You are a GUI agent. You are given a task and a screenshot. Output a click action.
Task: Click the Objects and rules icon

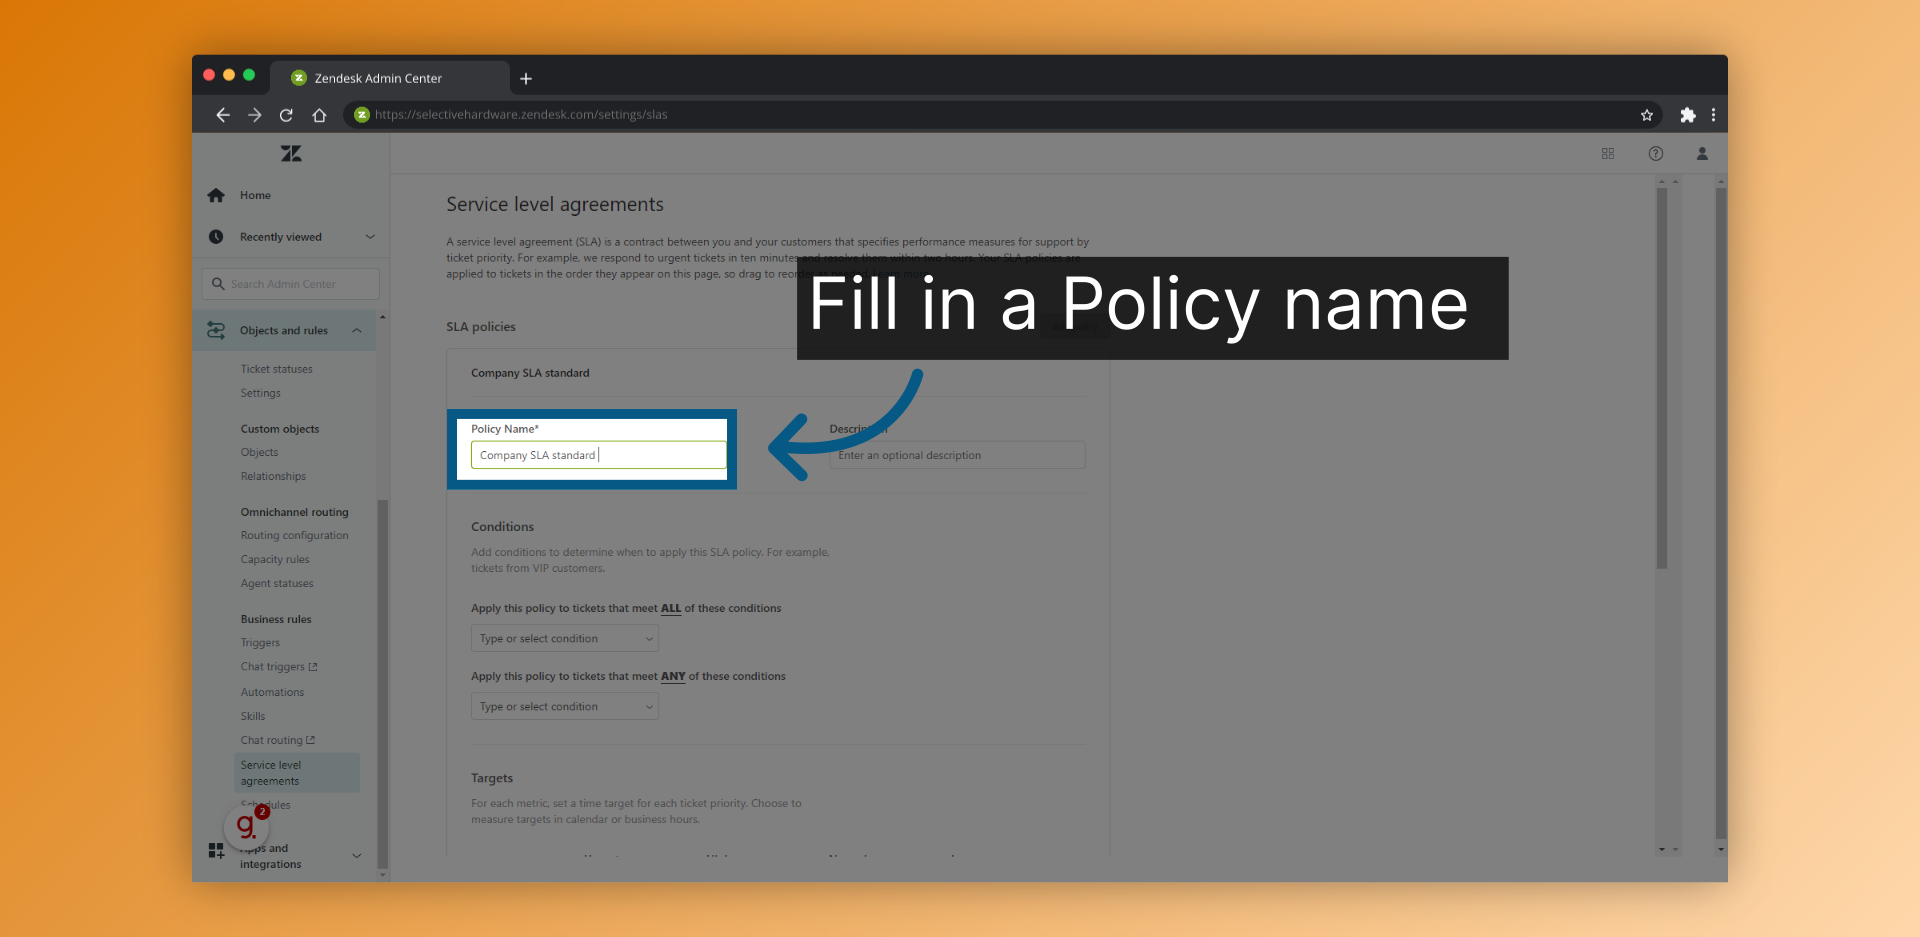216,330
